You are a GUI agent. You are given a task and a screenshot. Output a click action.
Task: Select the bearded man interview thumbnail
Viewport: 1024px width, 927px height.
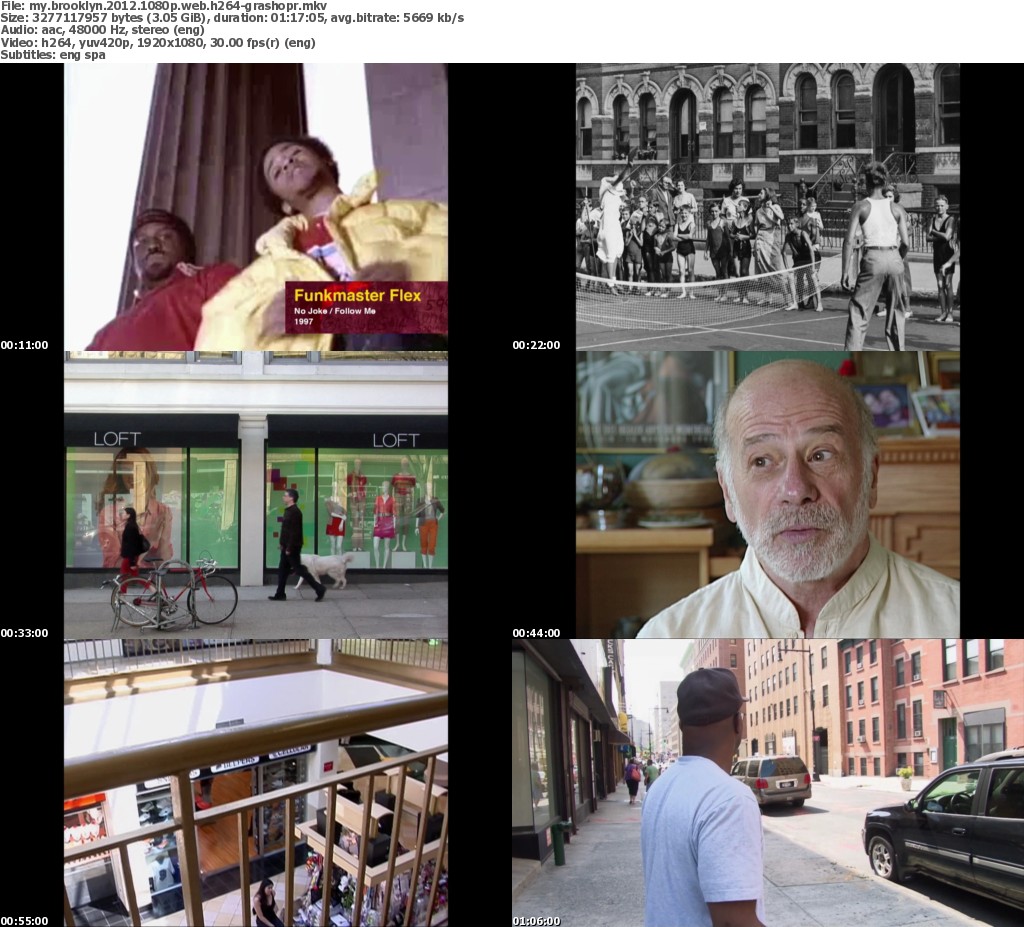coord(767,495)
